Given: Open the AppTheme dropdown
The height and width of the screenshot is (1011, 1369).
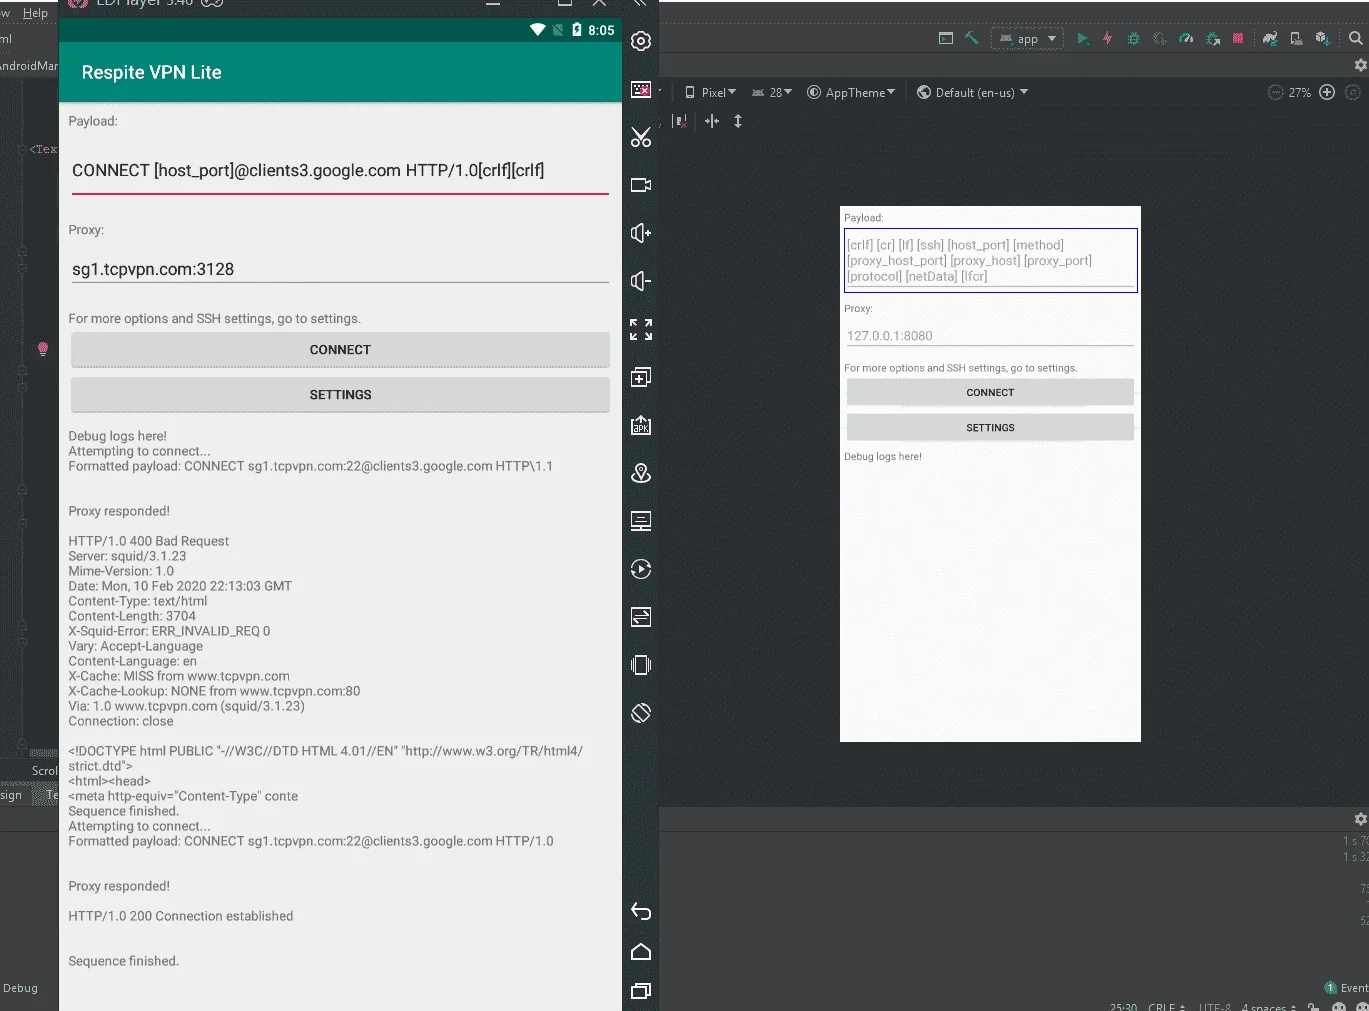Looking at the screenshot, I should point(851,92).
